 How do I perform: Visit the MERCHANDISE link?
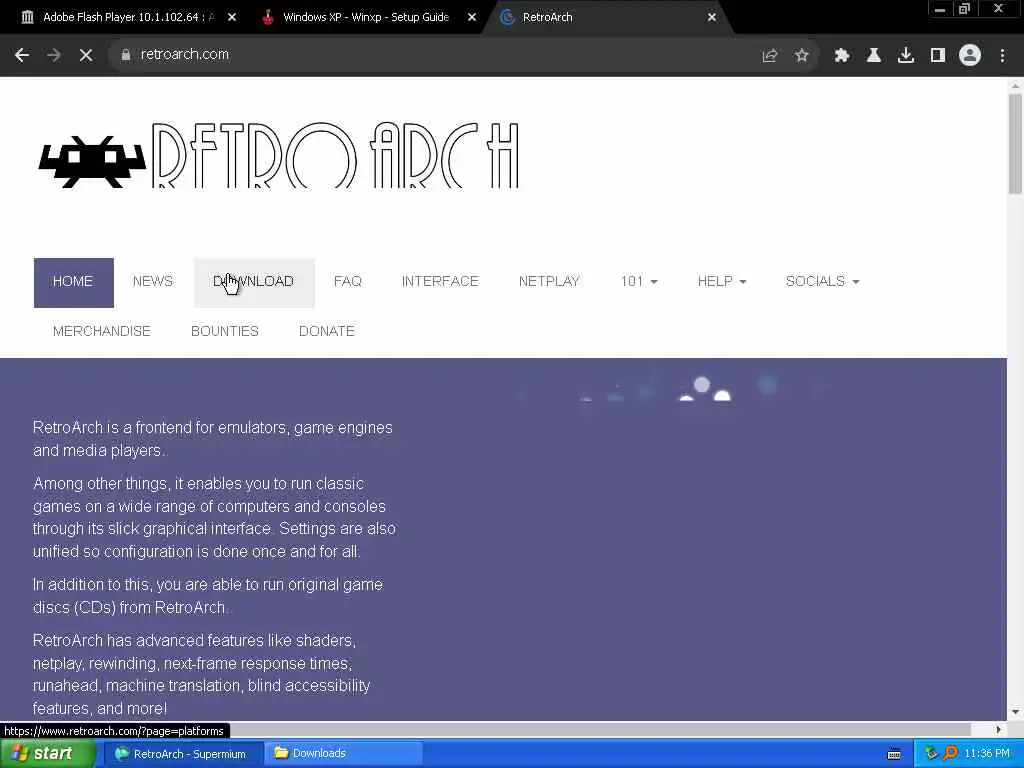pos(102,331)
